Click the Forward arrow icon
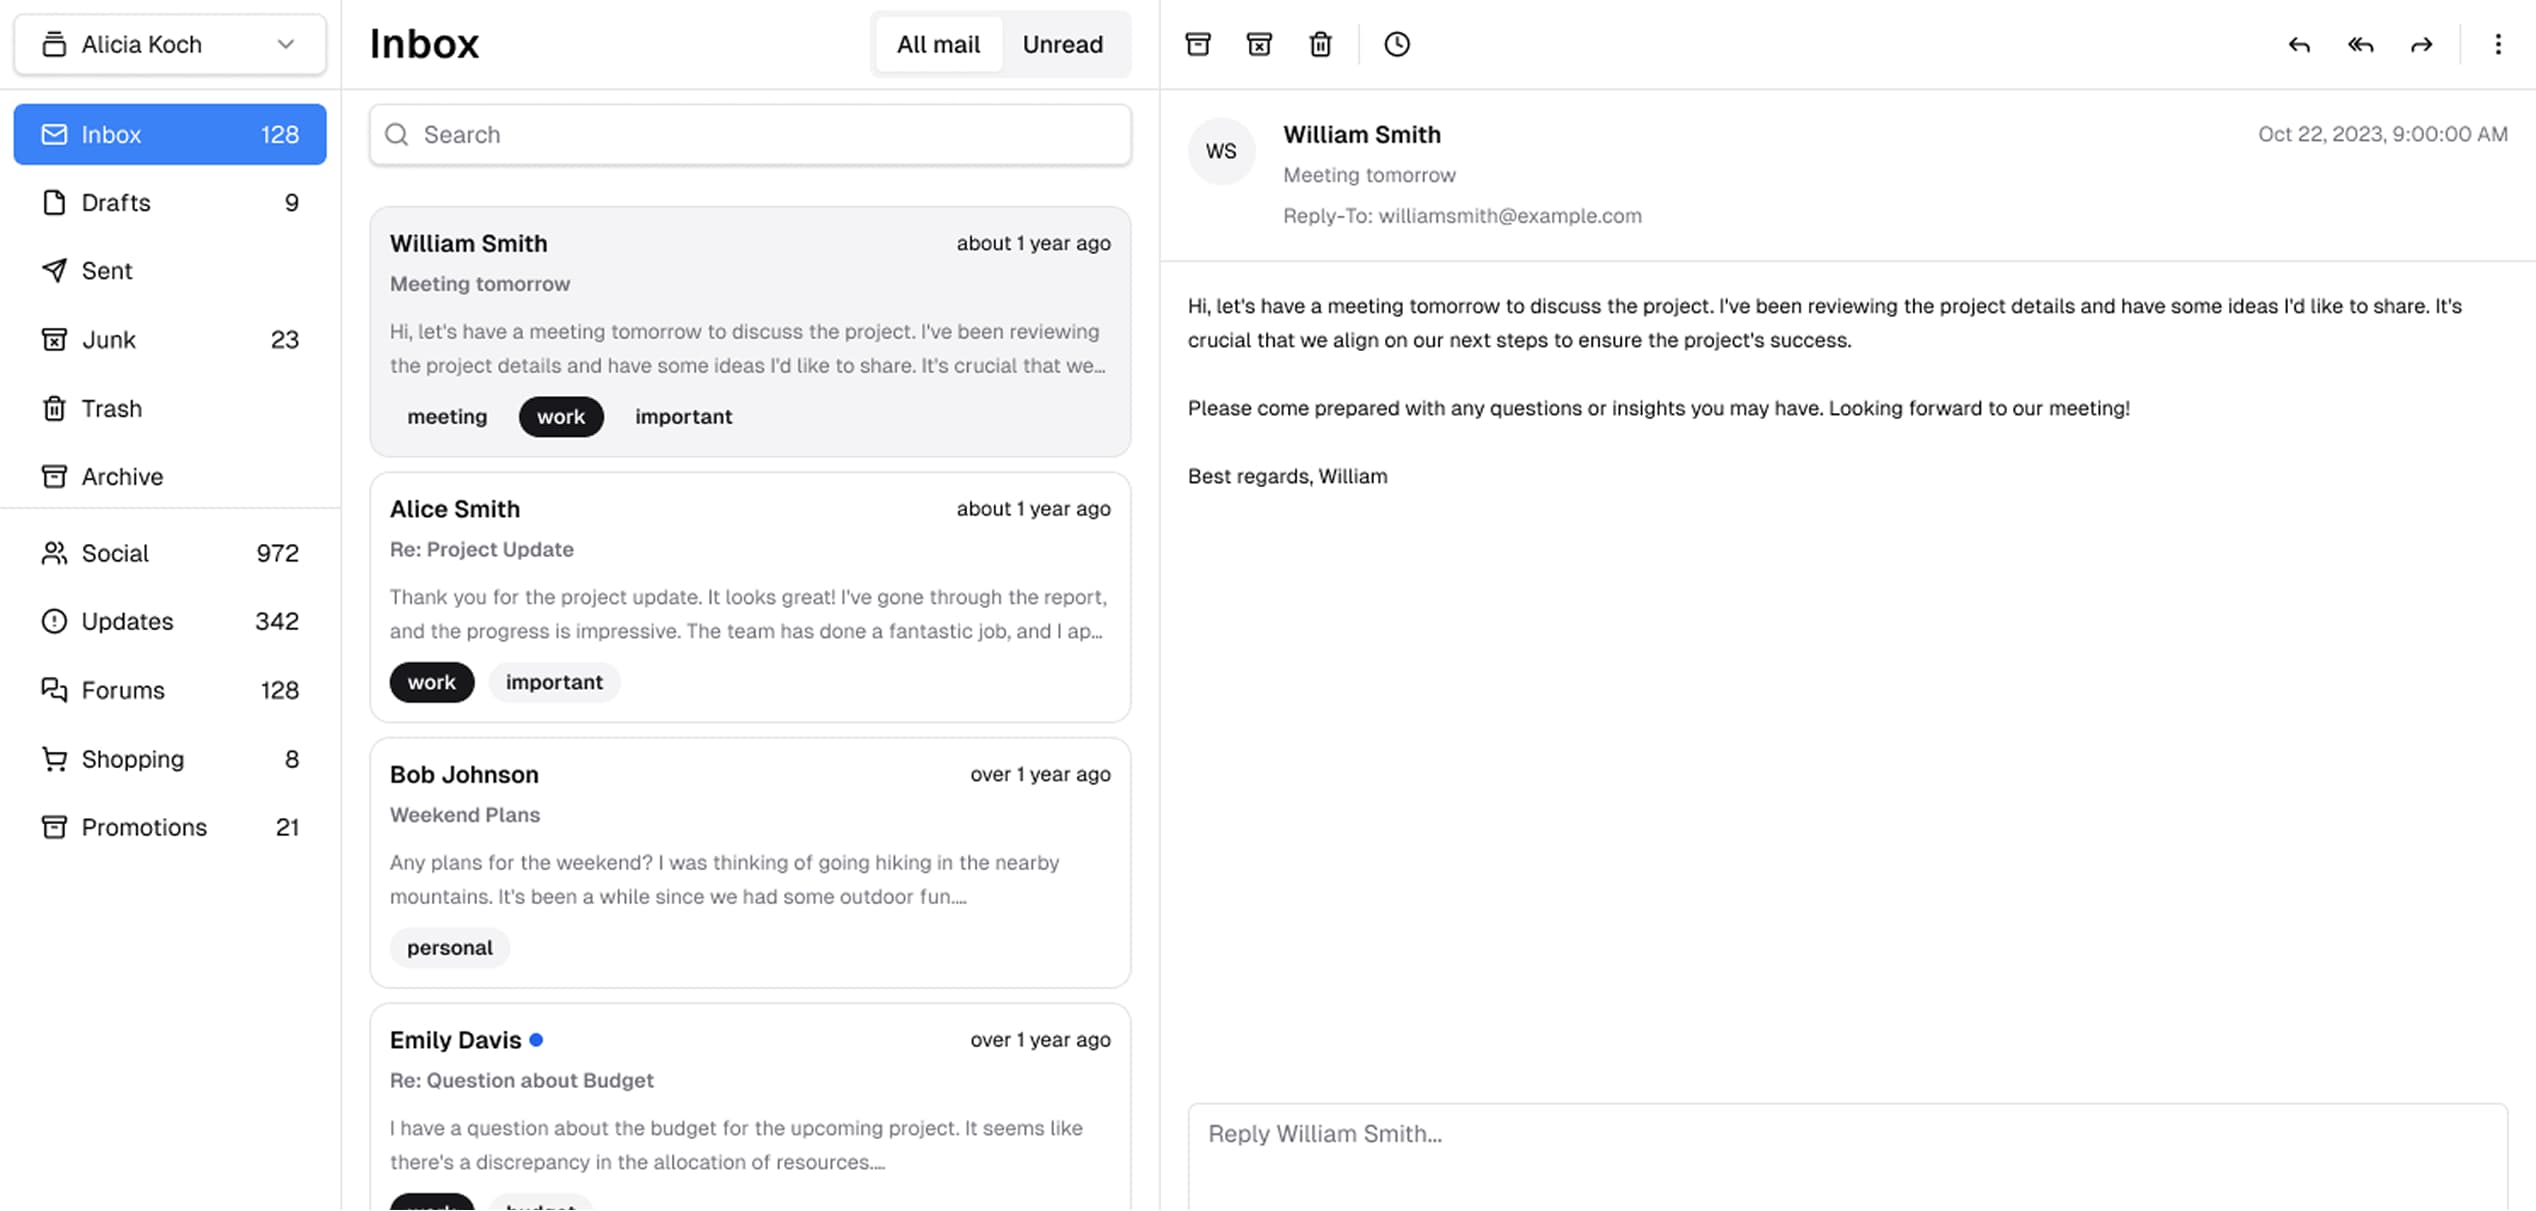Screen dimensions: 2536x1211 (x=2421, y=44)
